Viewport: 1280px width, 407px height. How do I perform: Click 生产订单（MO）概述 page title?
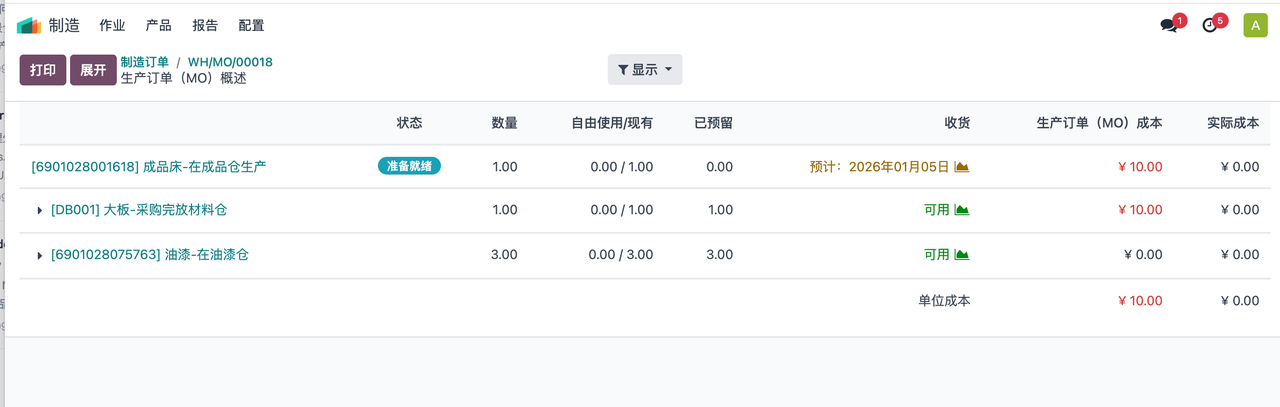(x=183, y=78)
